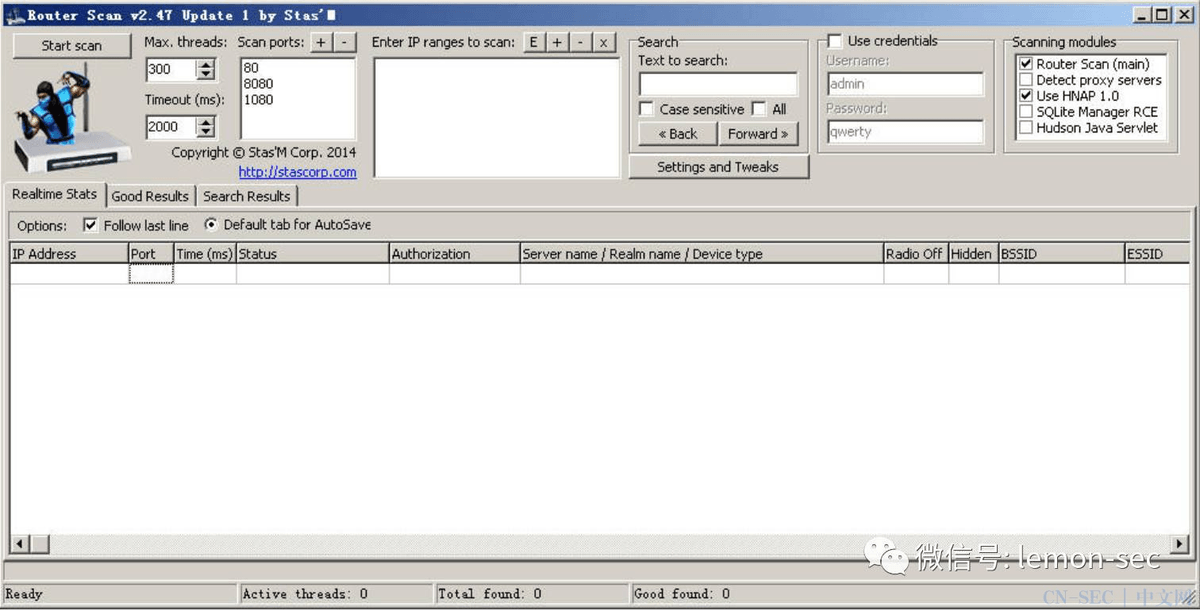Enable Hudson Java Servlet module

click(x=1025, y=128)
